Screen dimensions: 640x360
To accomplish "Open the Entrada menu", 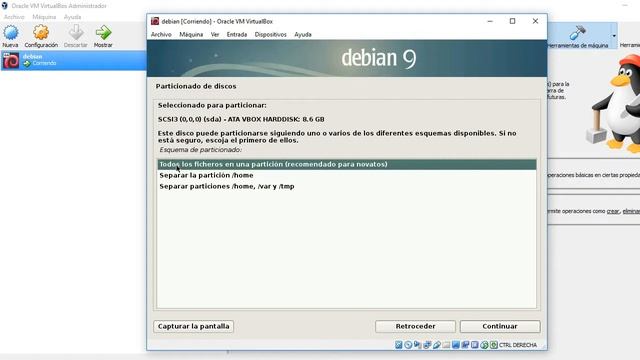I will (237, 35).
